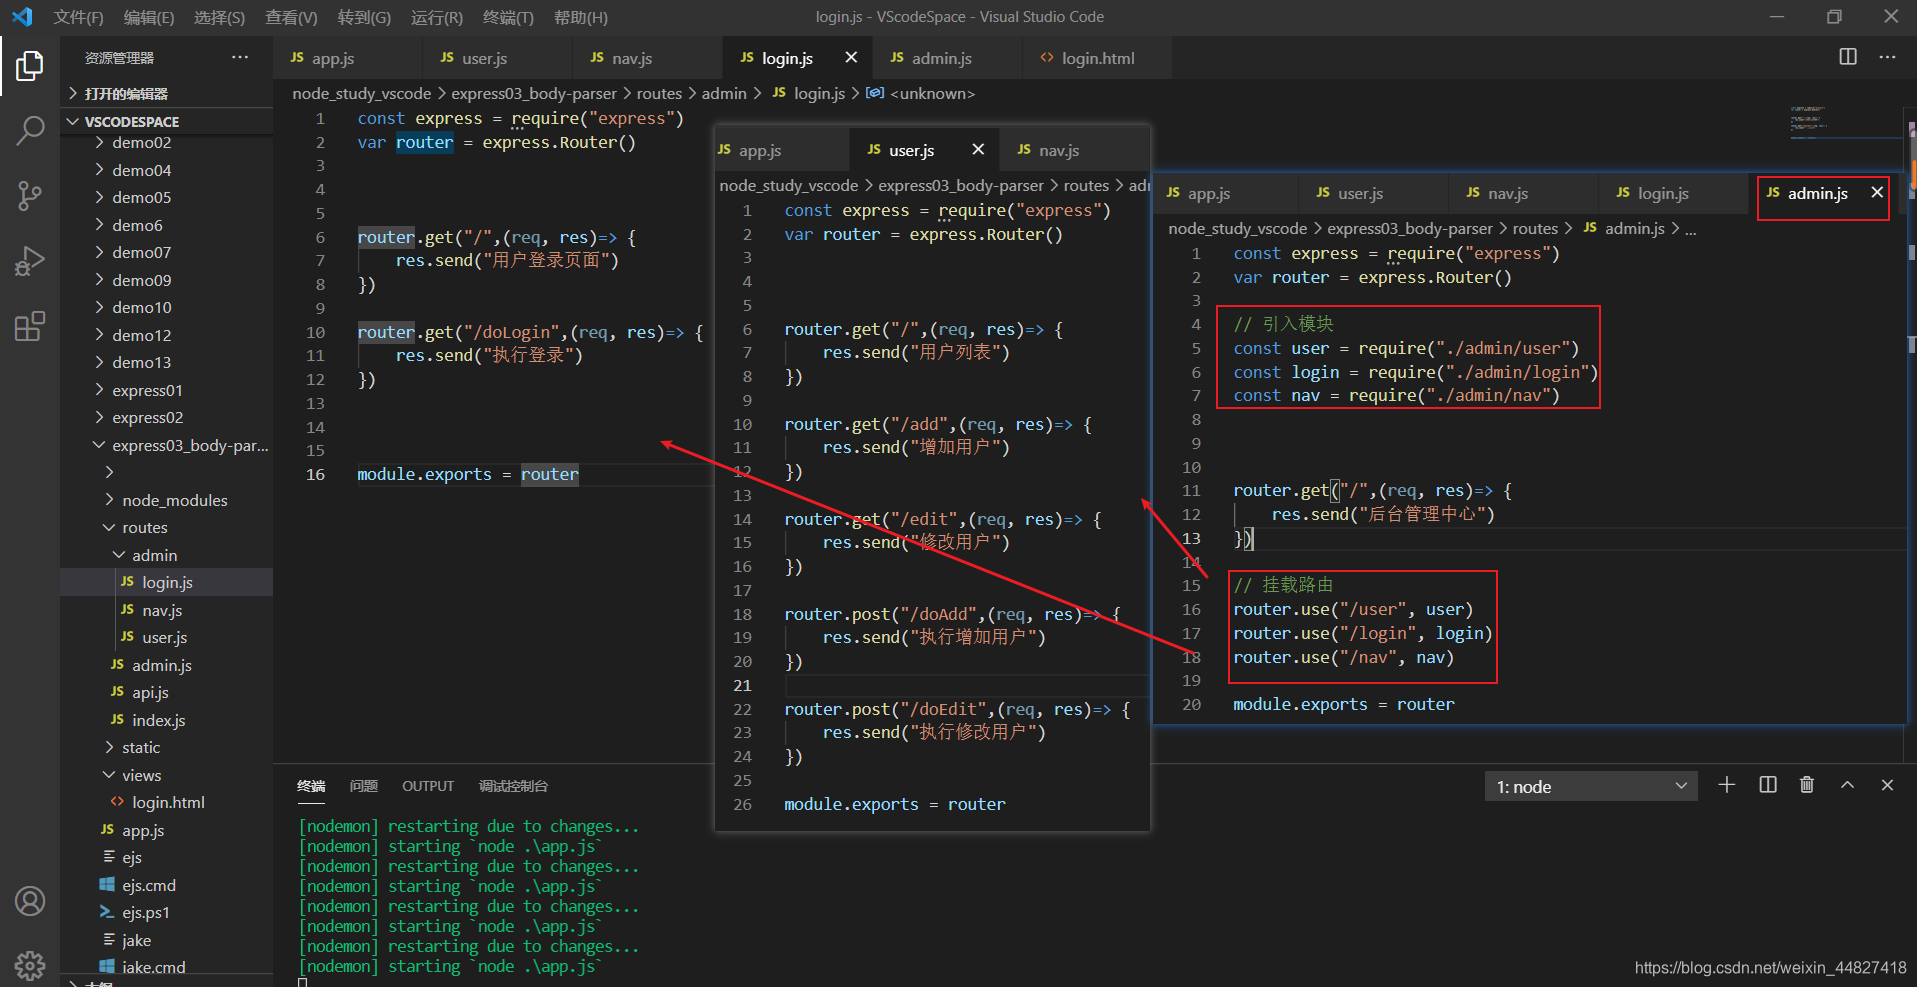This screenshot has width=1917, height=987.
Task: Open the editor more actions ellipsis
Action: (1887, 57)
